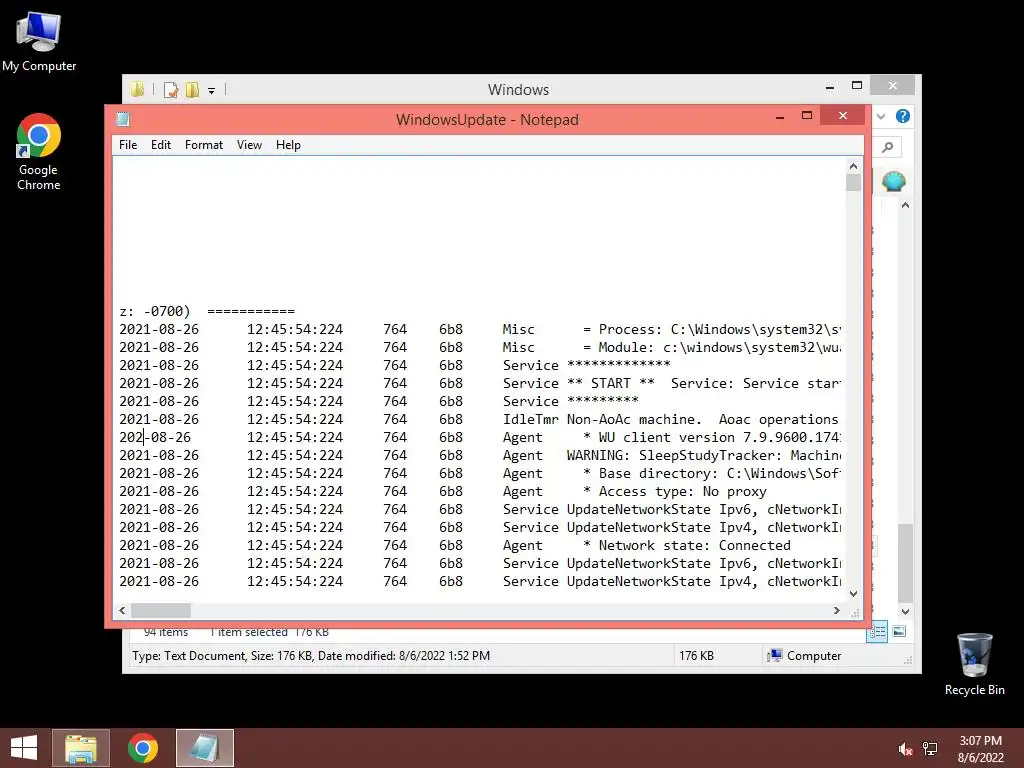Open the Windows Start button
The image size is (1024, 768).
[x=24, y=748]
